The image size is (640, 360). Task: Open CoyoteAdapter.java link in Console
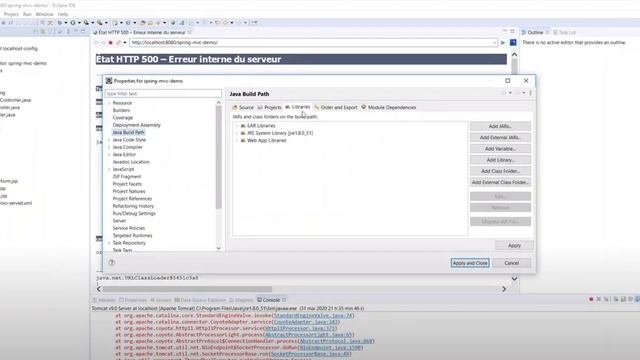[306, 322]
